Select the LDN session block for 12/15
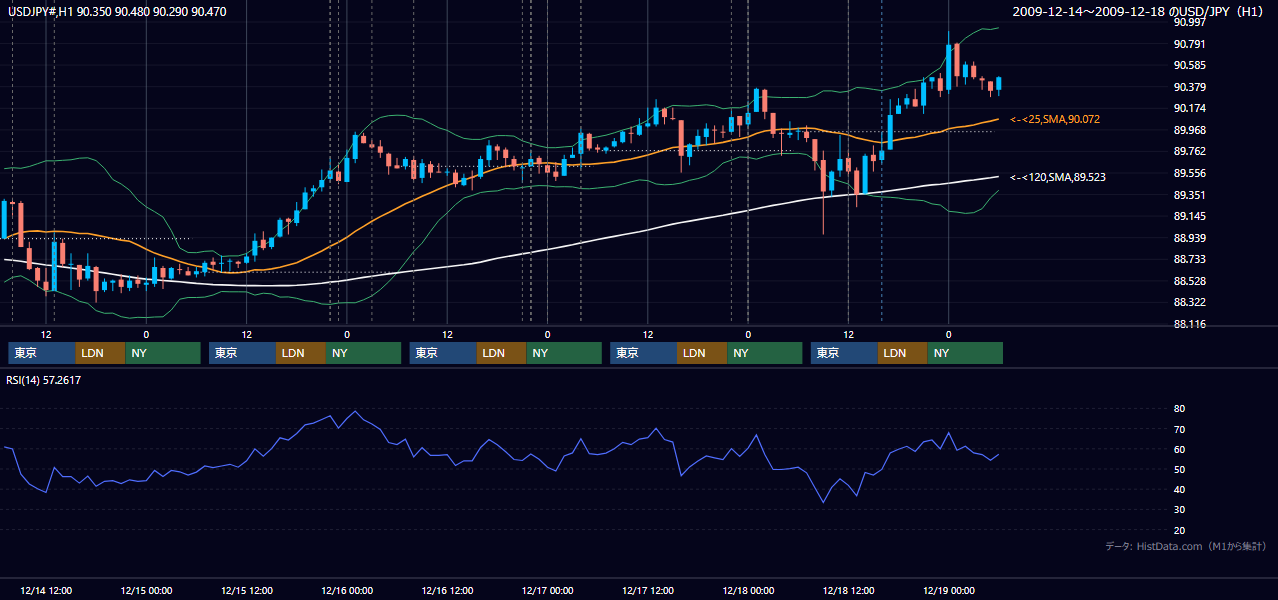1278x600 pixels. point(301,353)
